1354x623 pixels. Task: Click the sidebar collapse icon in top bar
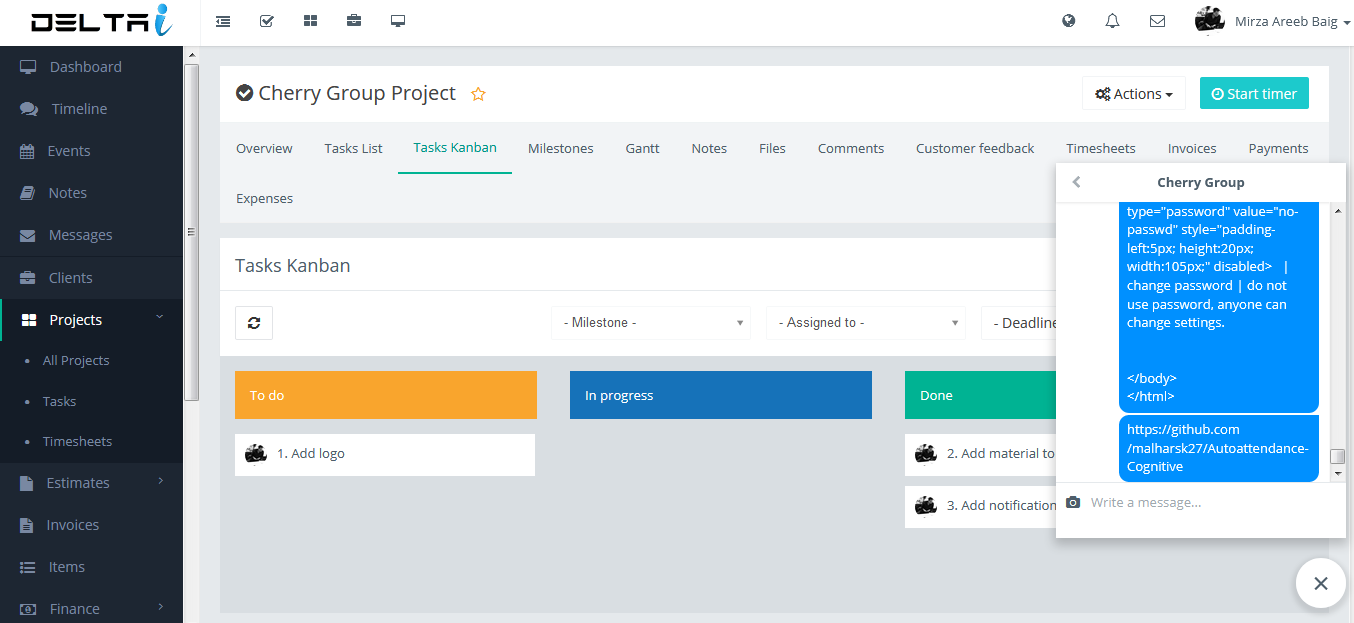tap(223, 21)
